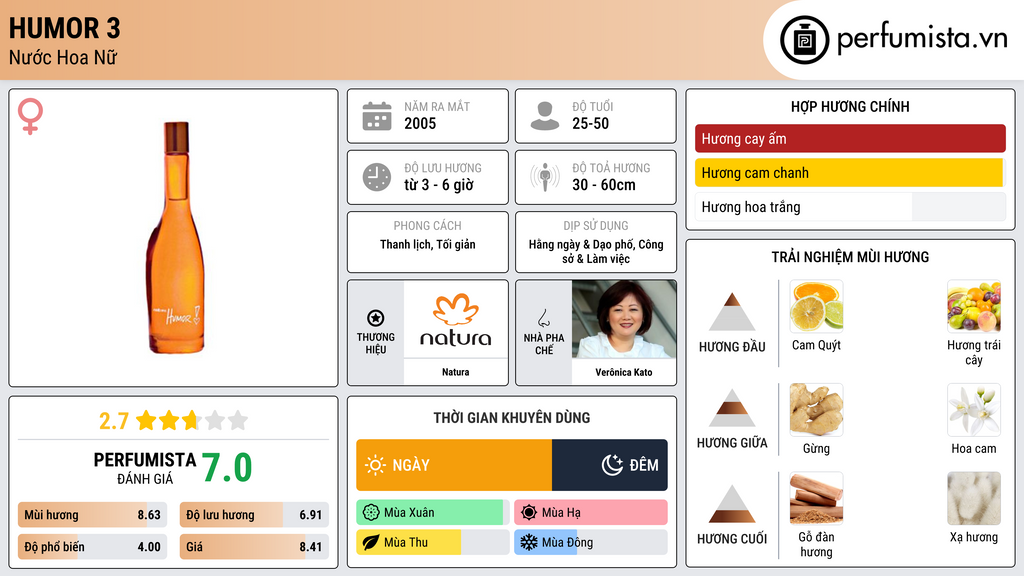Viewport: 1024px width, 576px height.
Task: Click the Hương đầu pyramid icon
Action: [x=732, y=312]
